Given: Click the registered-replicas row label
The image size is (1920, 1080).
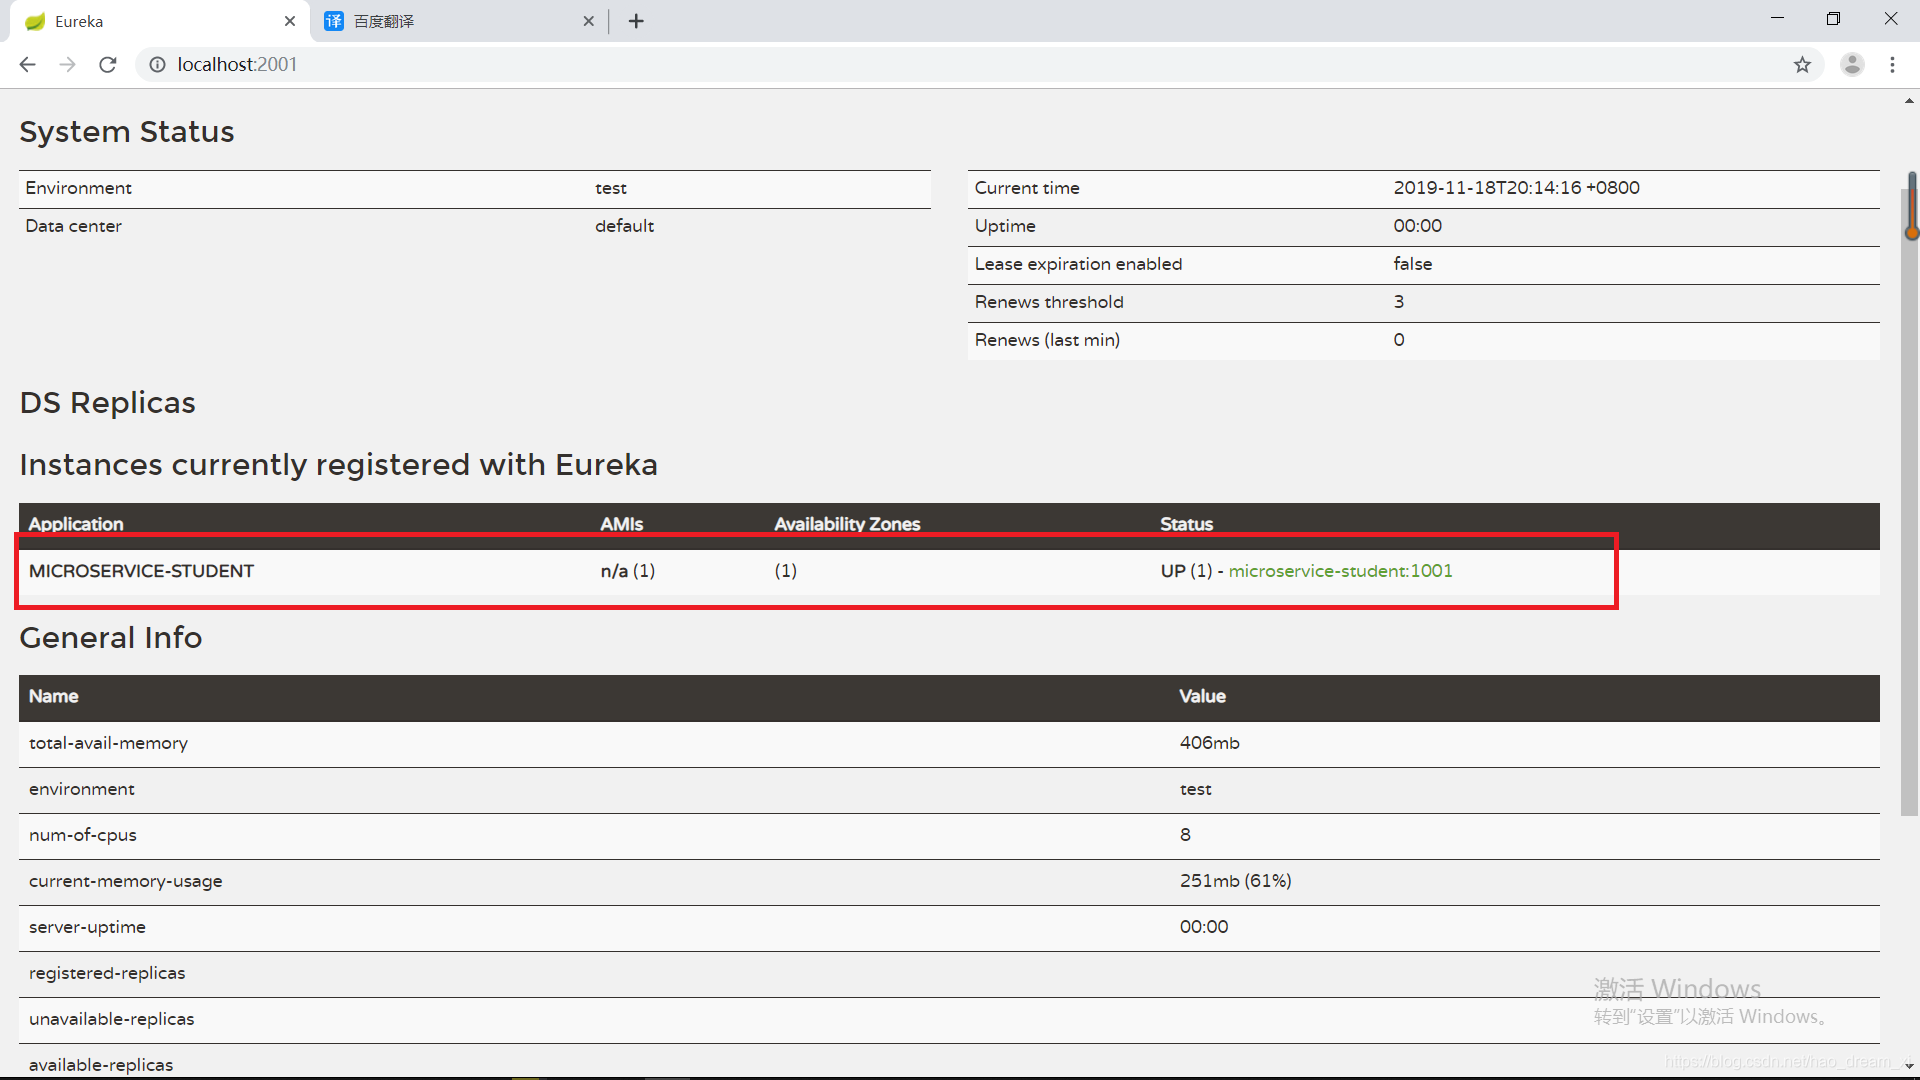Looking at the screenshot, I should [x=107, y=973].
